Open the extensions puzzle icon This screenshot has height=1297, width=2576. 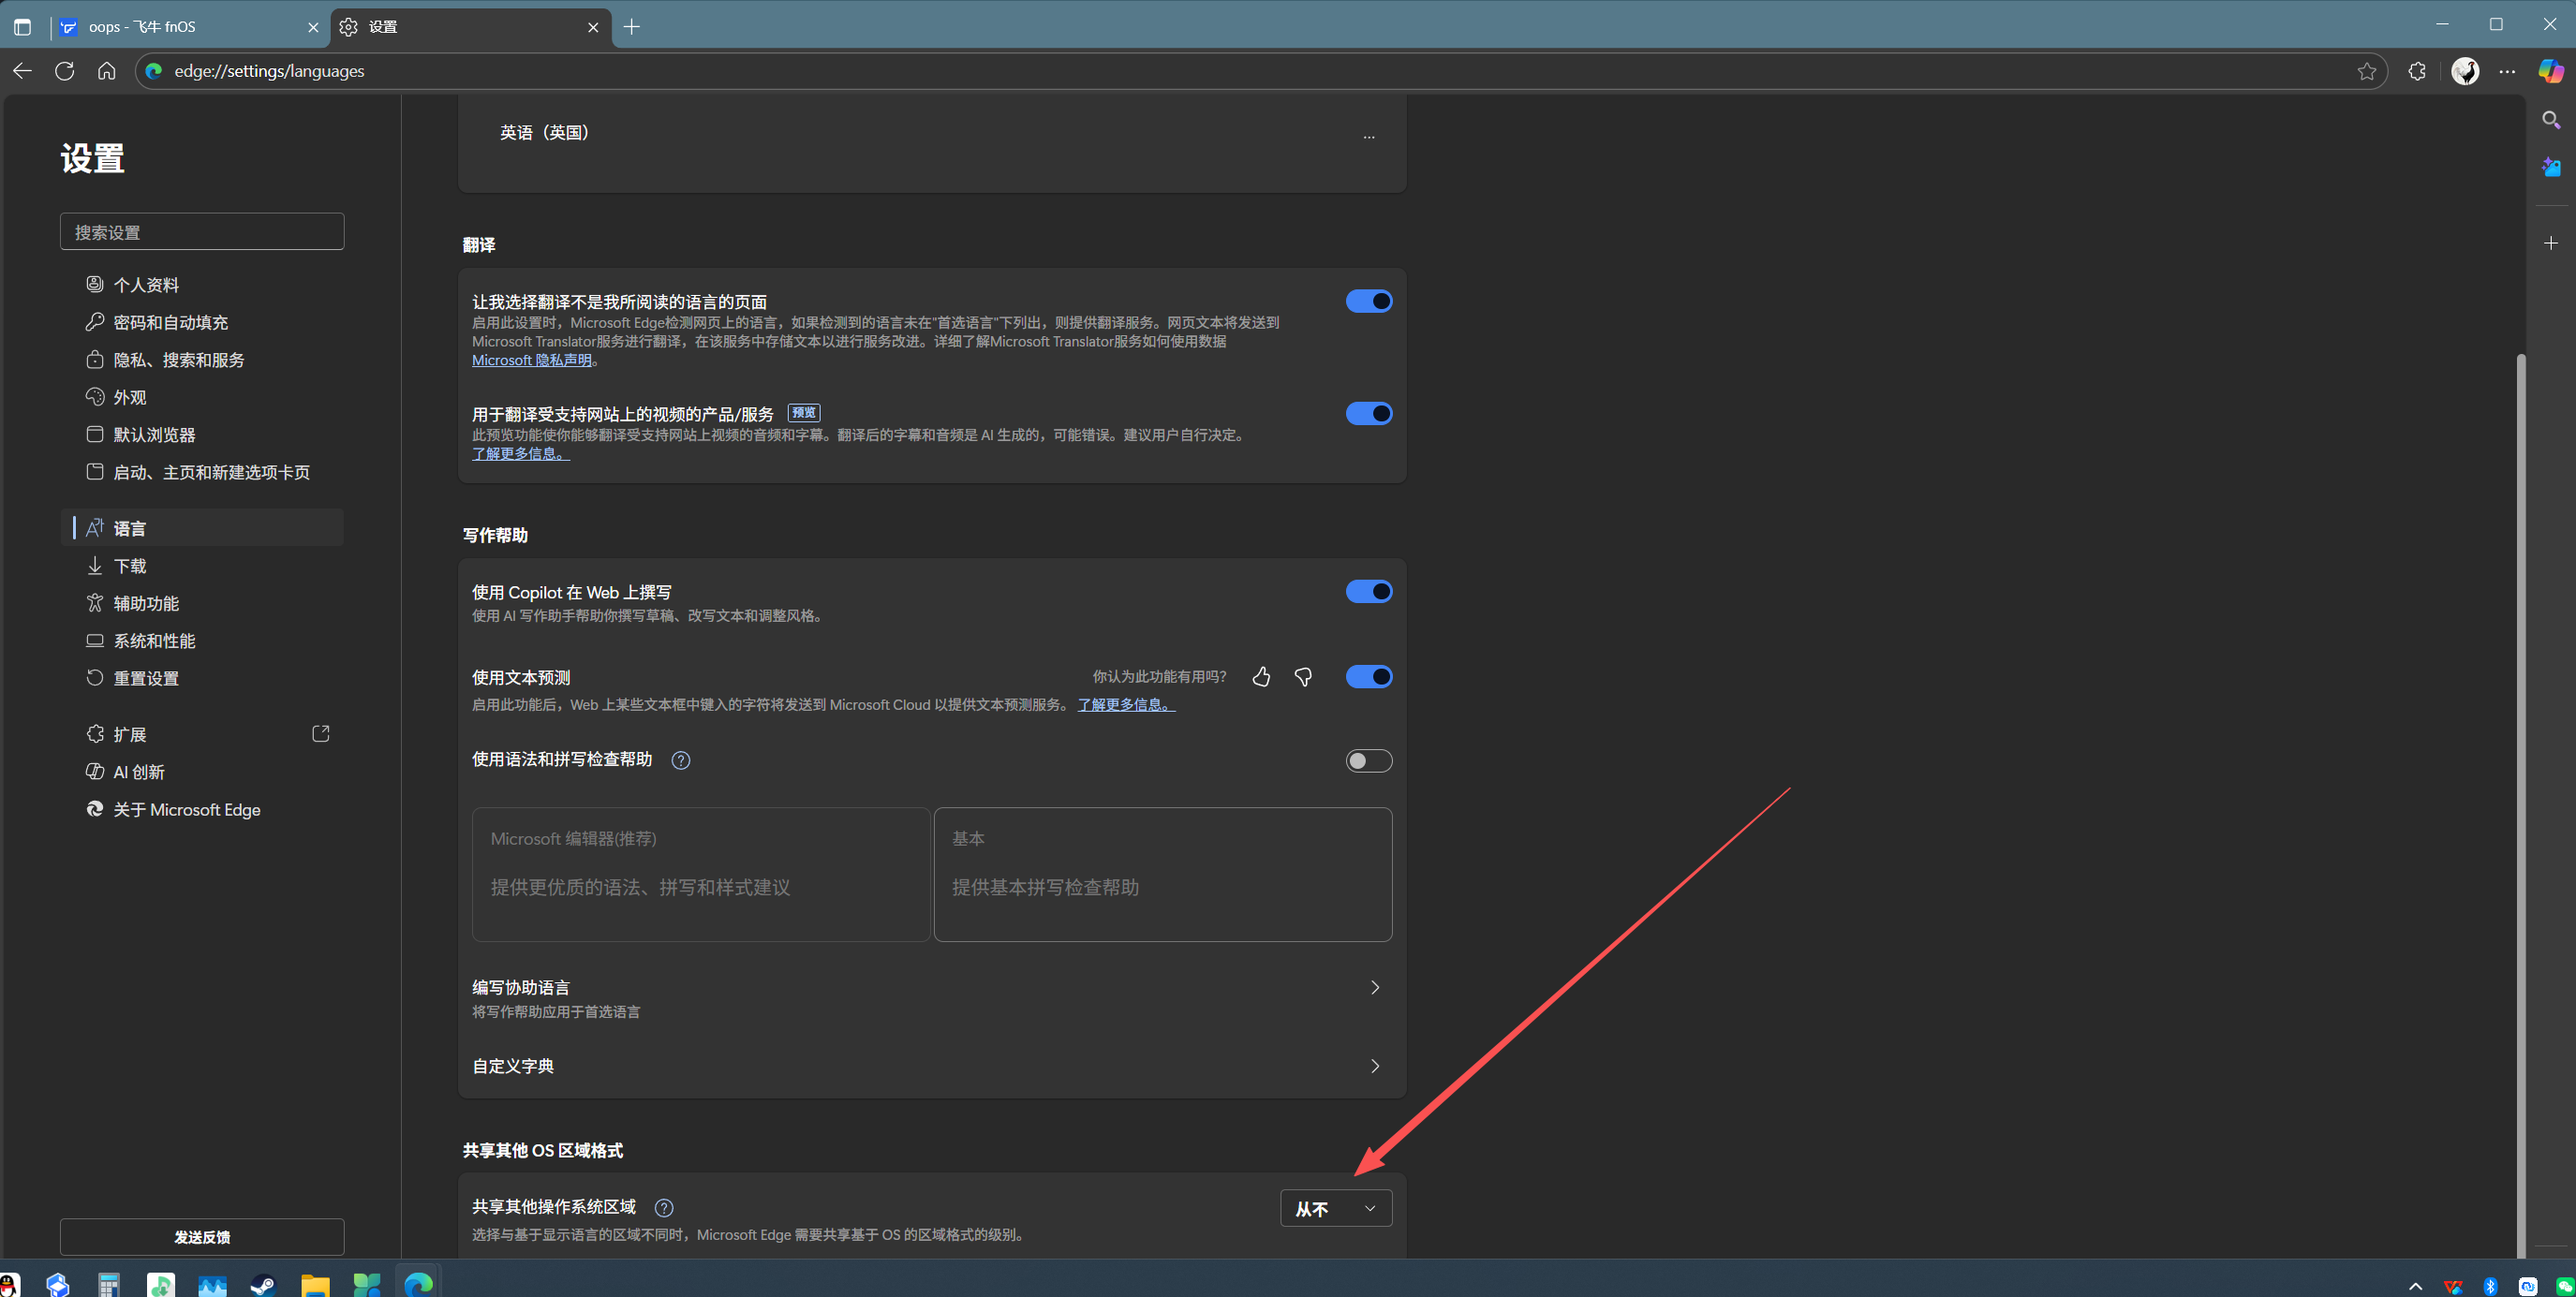[x=2417, y=71]
